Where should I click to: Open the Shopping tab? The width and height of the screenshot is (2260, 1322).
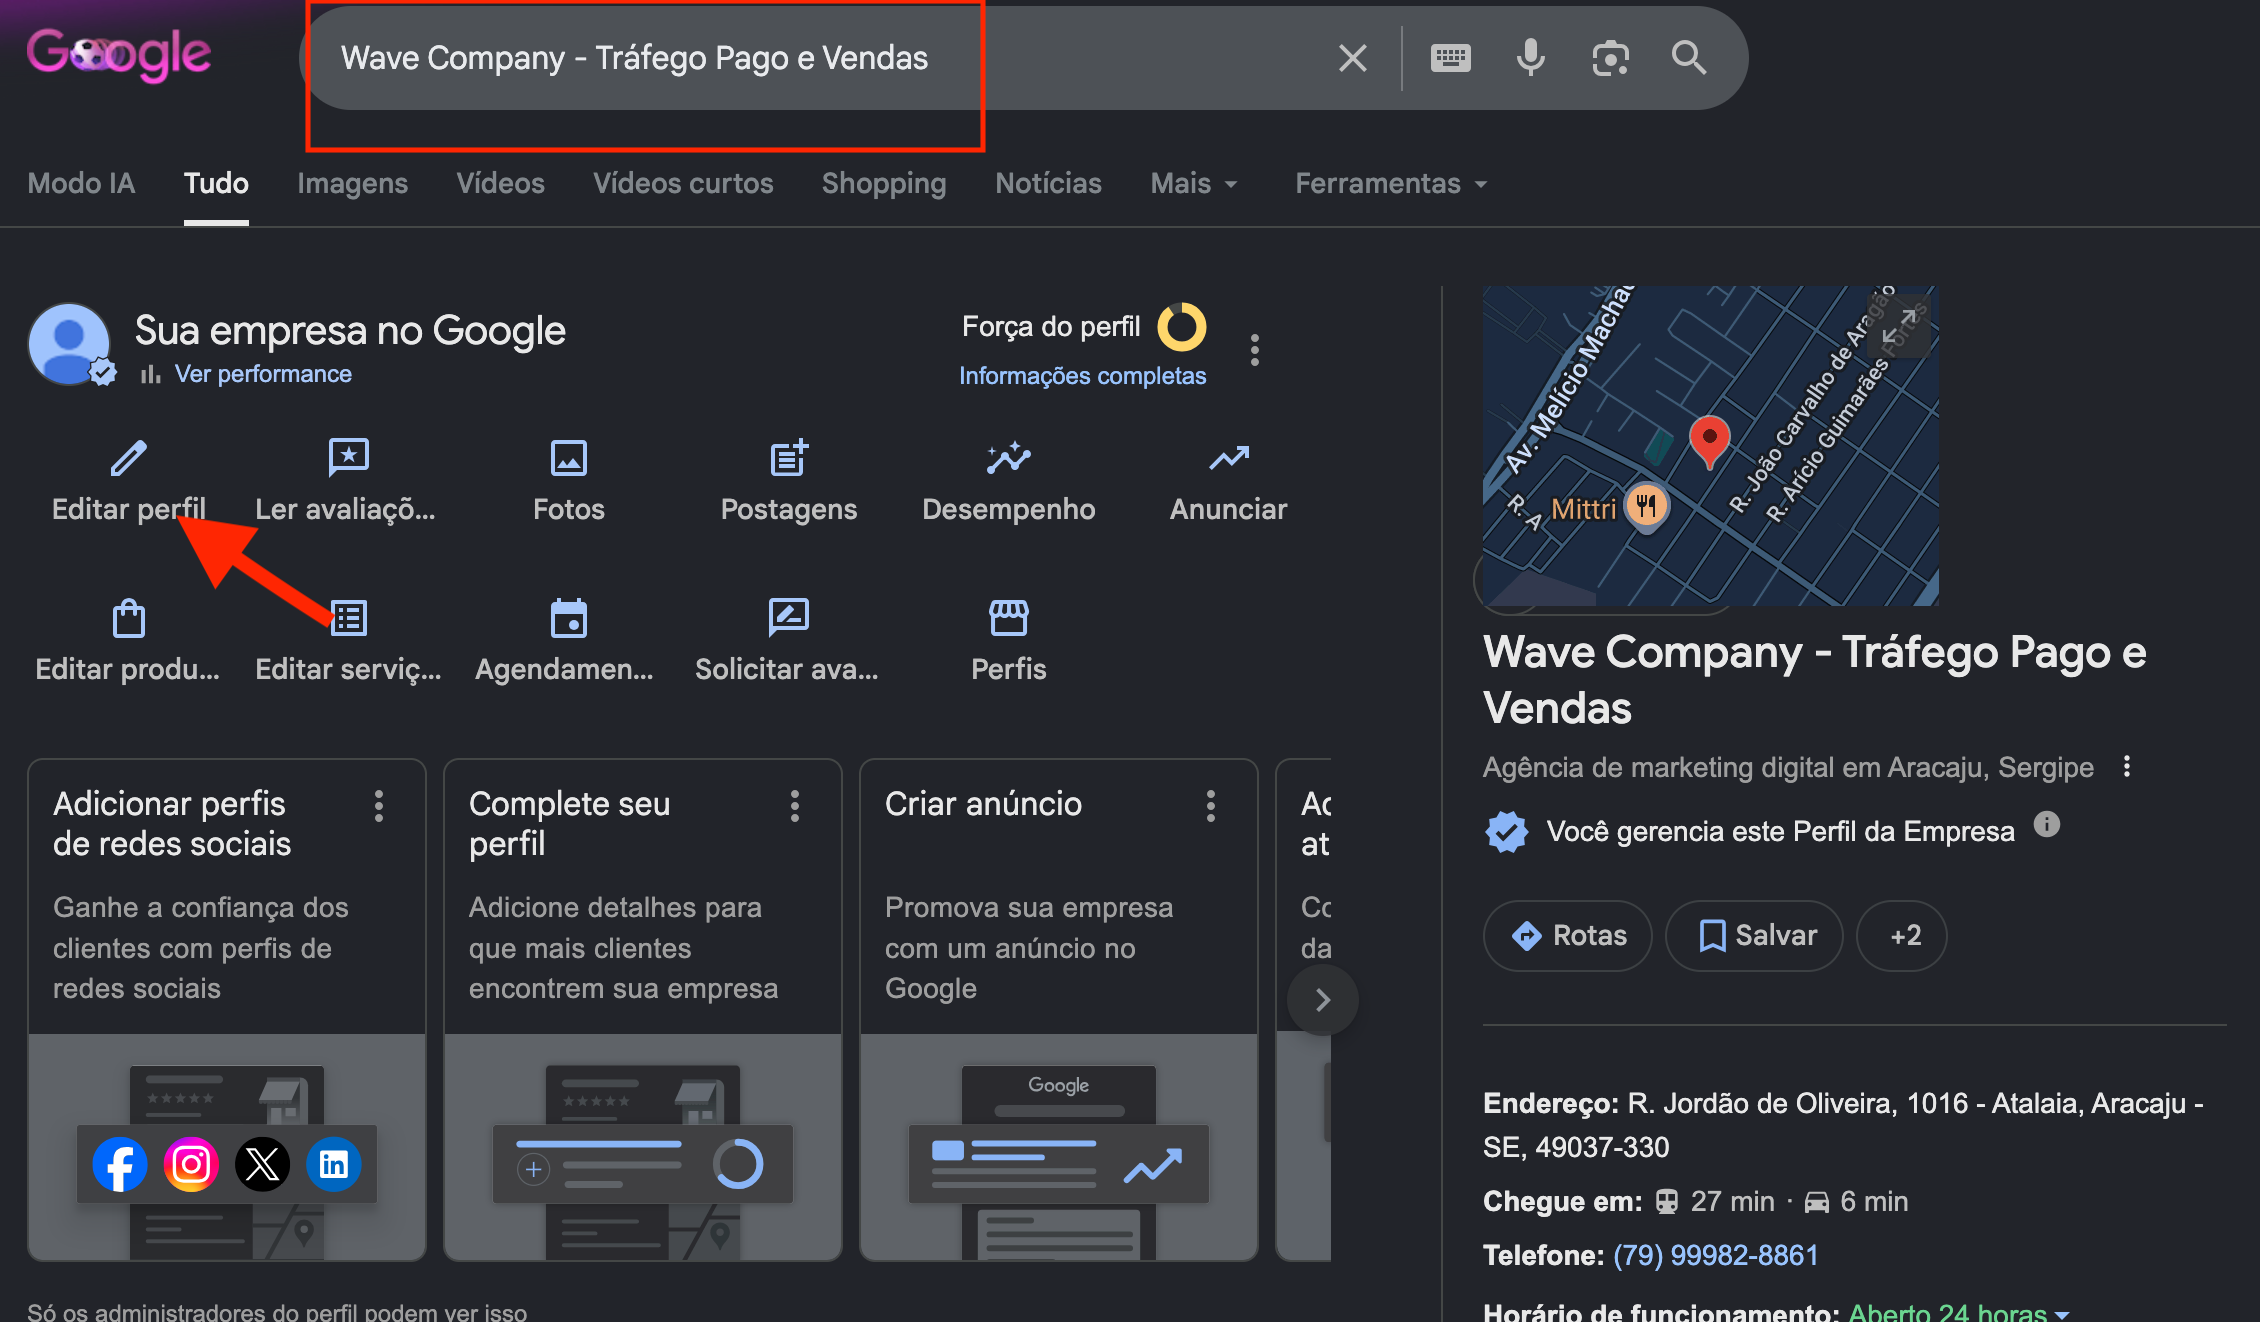884,184
